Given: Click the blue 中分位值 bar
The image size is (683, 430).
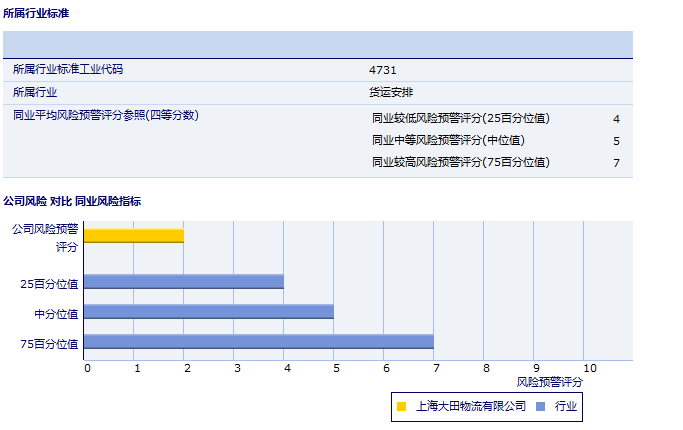Looking at the screenshot, I should pyautogui.click(x=208, y=311).
